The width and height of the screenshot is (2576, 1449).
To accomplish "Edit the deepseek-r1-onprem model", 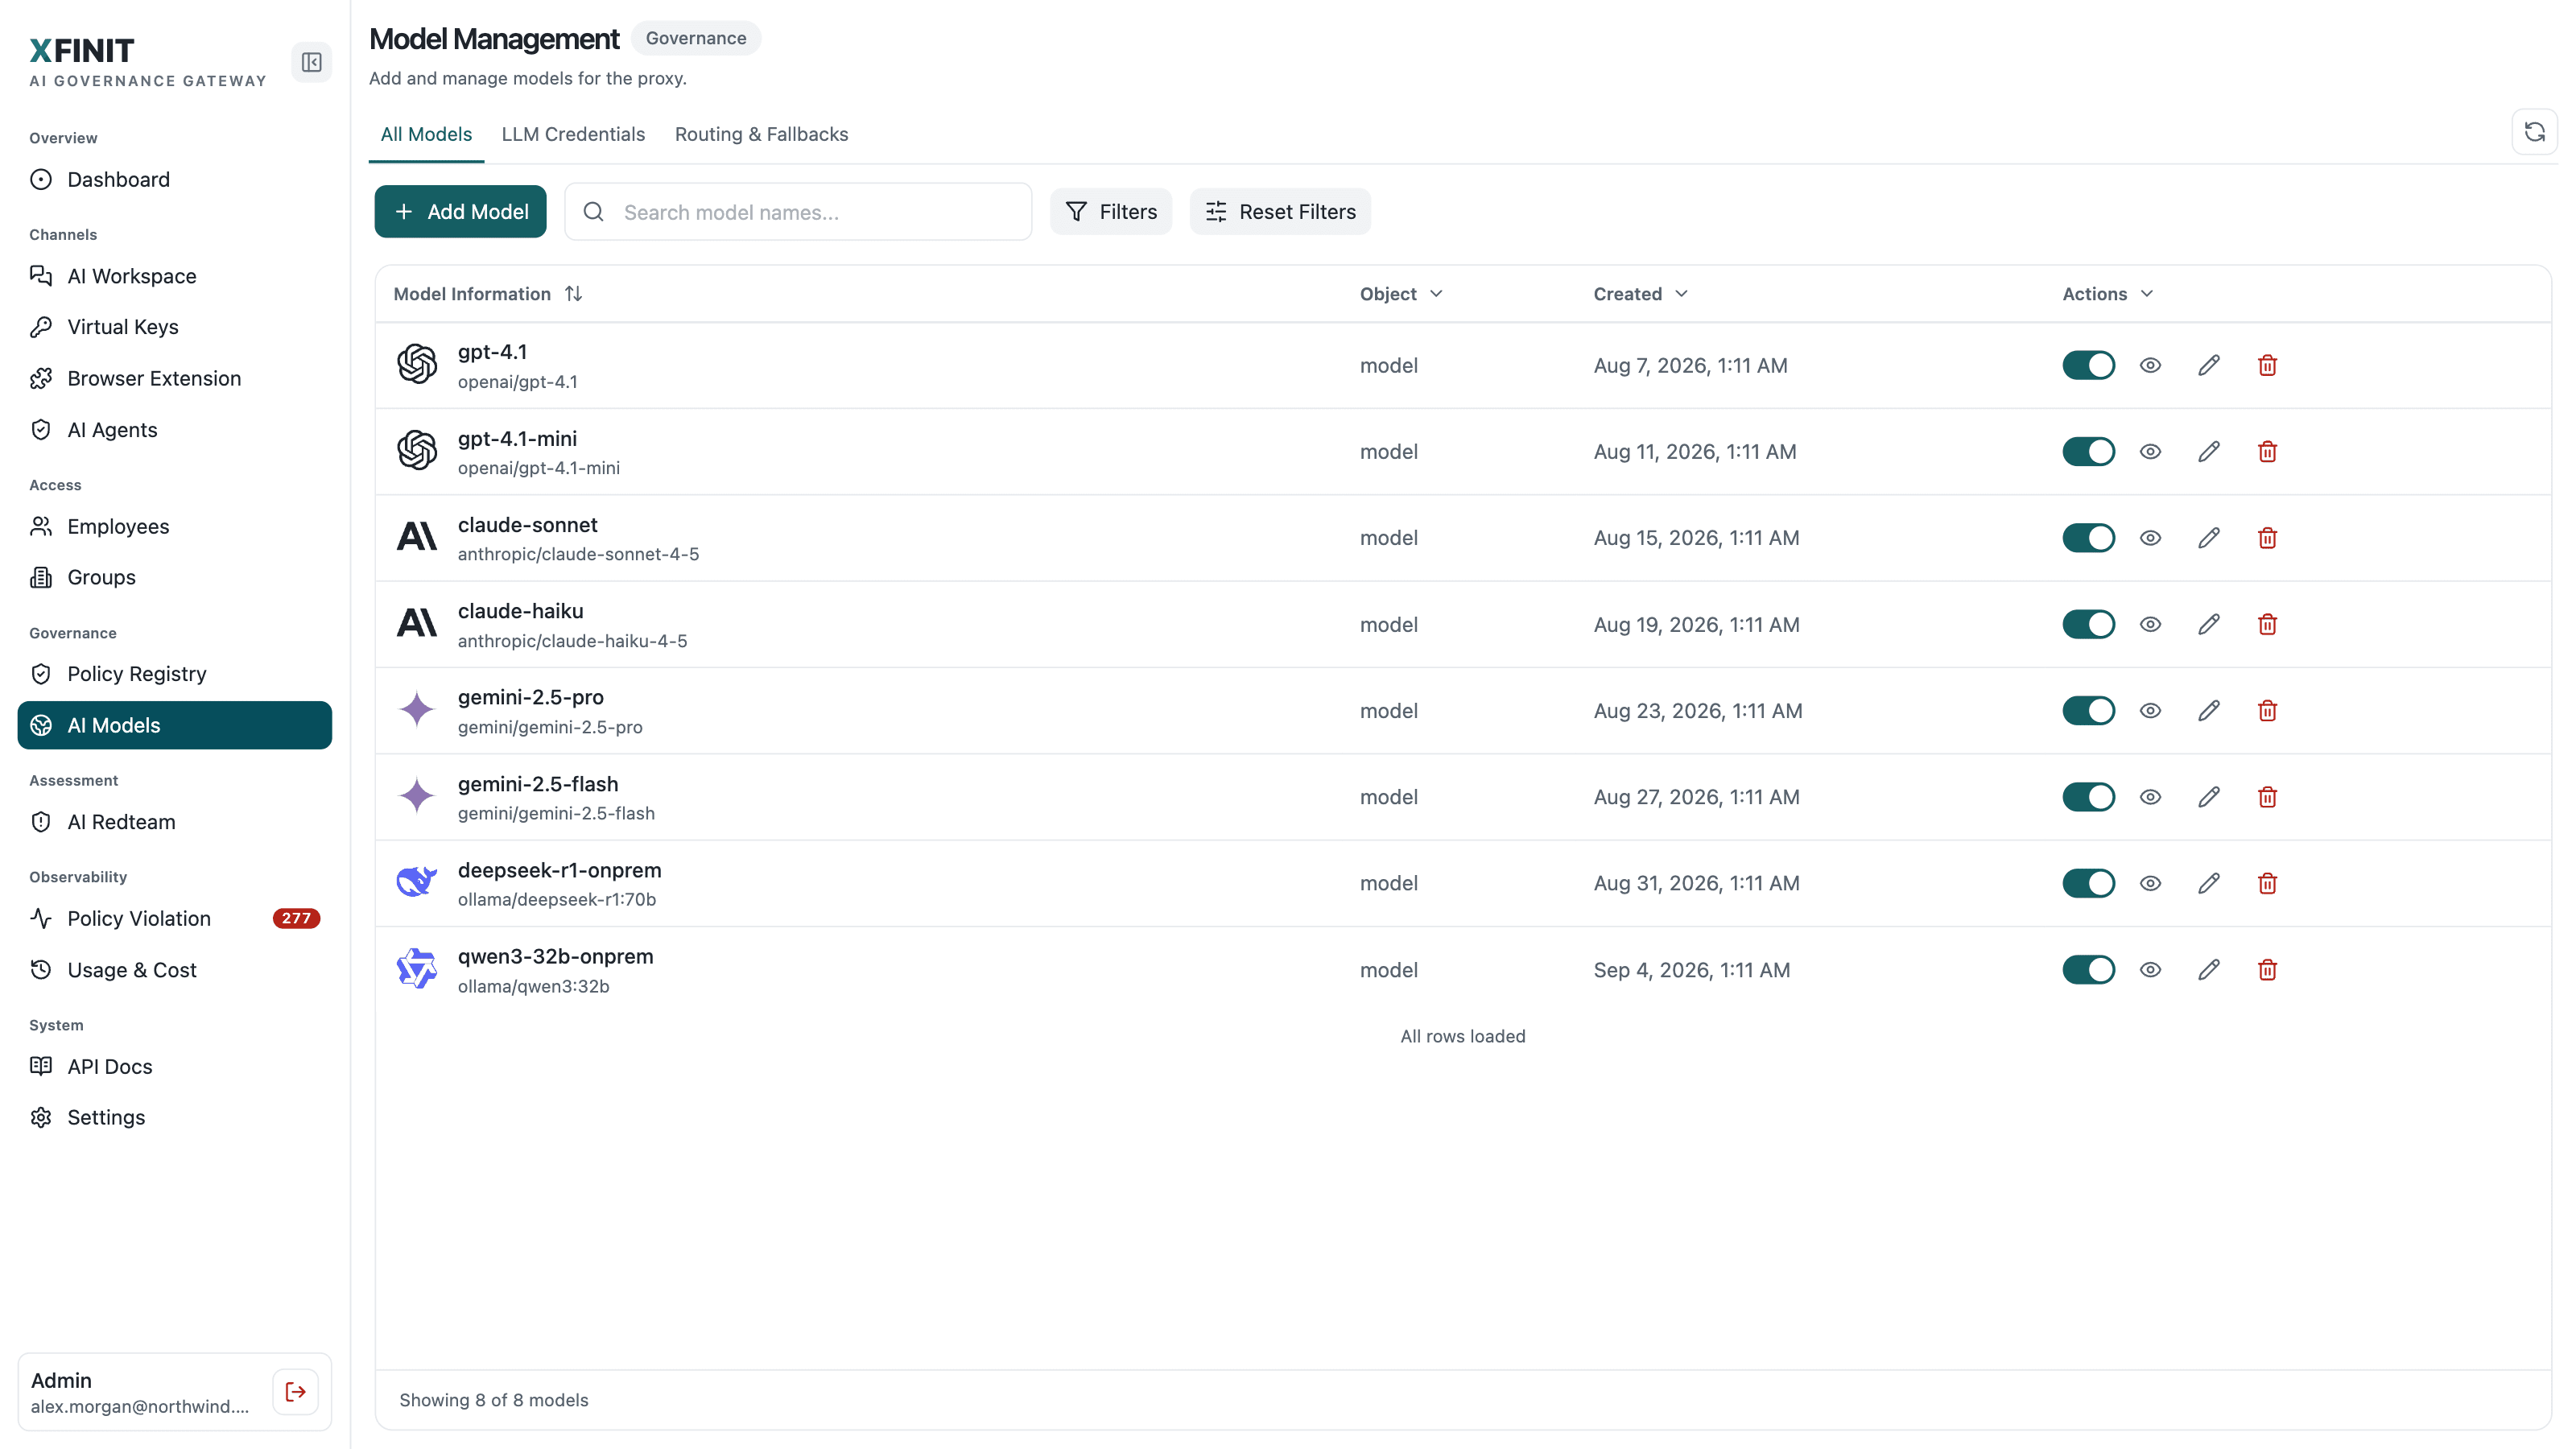I will point(2209,883).
